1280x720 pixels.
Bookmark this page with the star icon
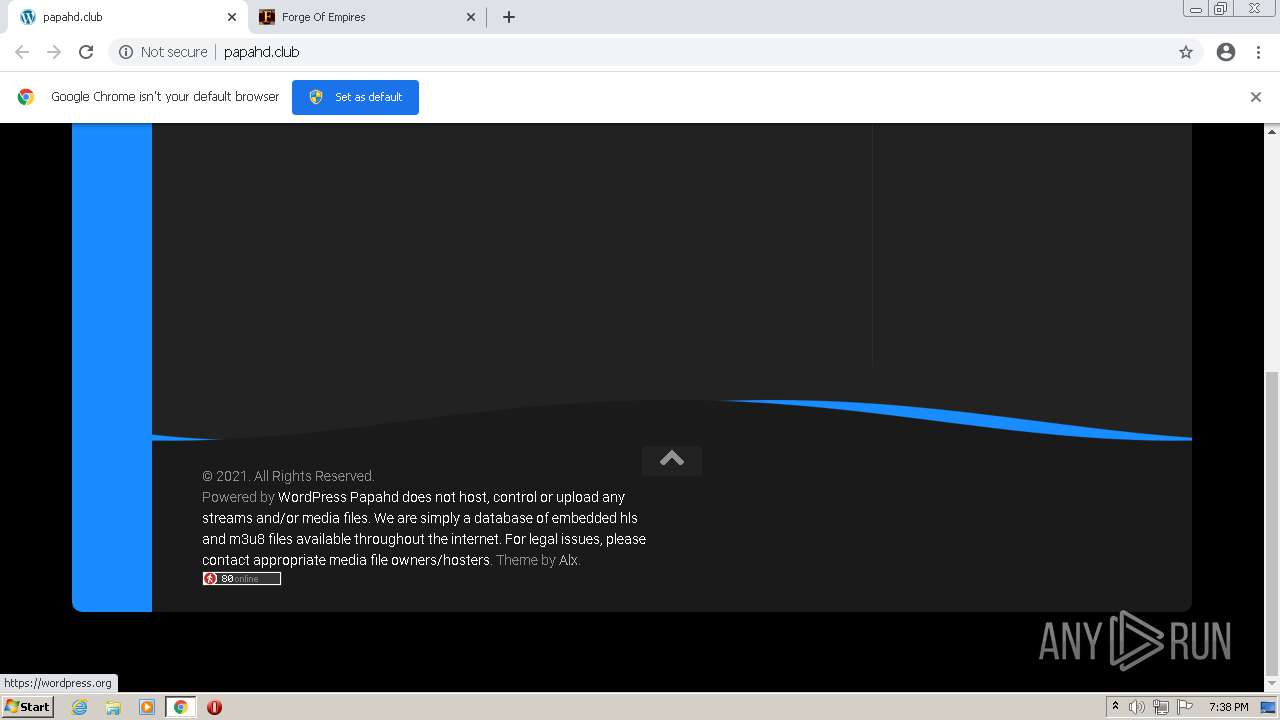tap(1186, 52)
